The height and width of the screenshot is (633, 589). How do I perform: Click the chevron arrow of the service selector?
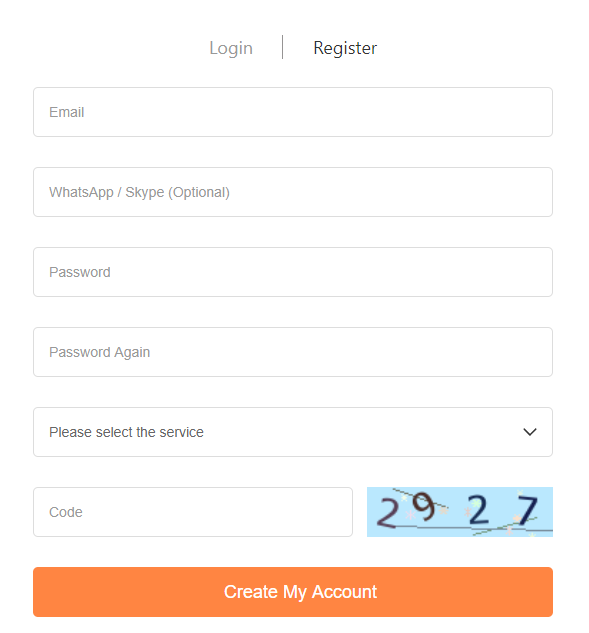tap(530, 432)
